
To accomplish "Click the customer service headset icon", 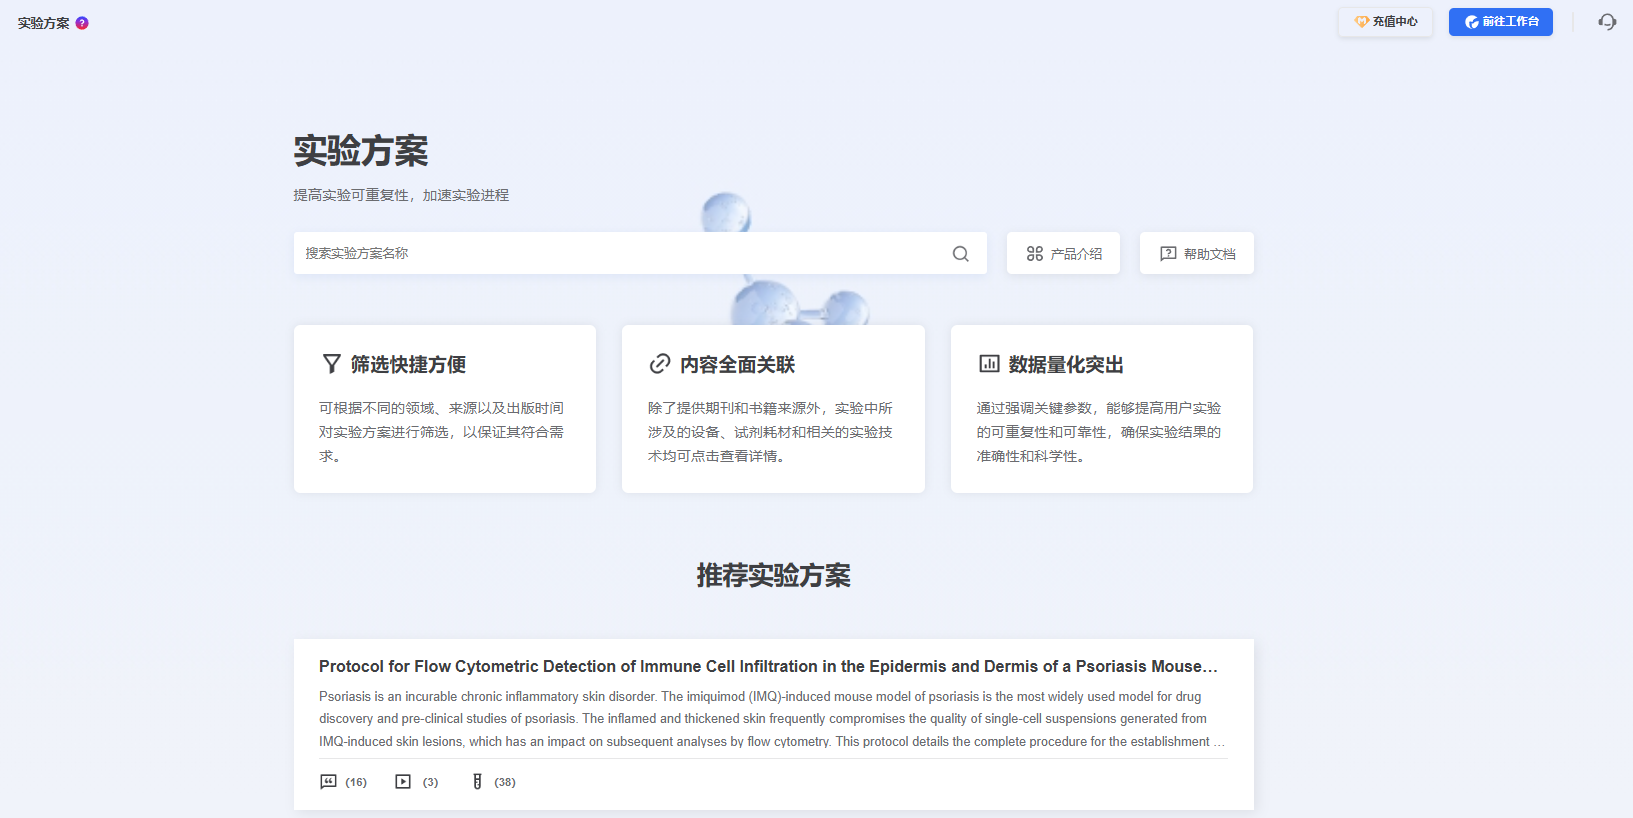I will click(1607, 22).
